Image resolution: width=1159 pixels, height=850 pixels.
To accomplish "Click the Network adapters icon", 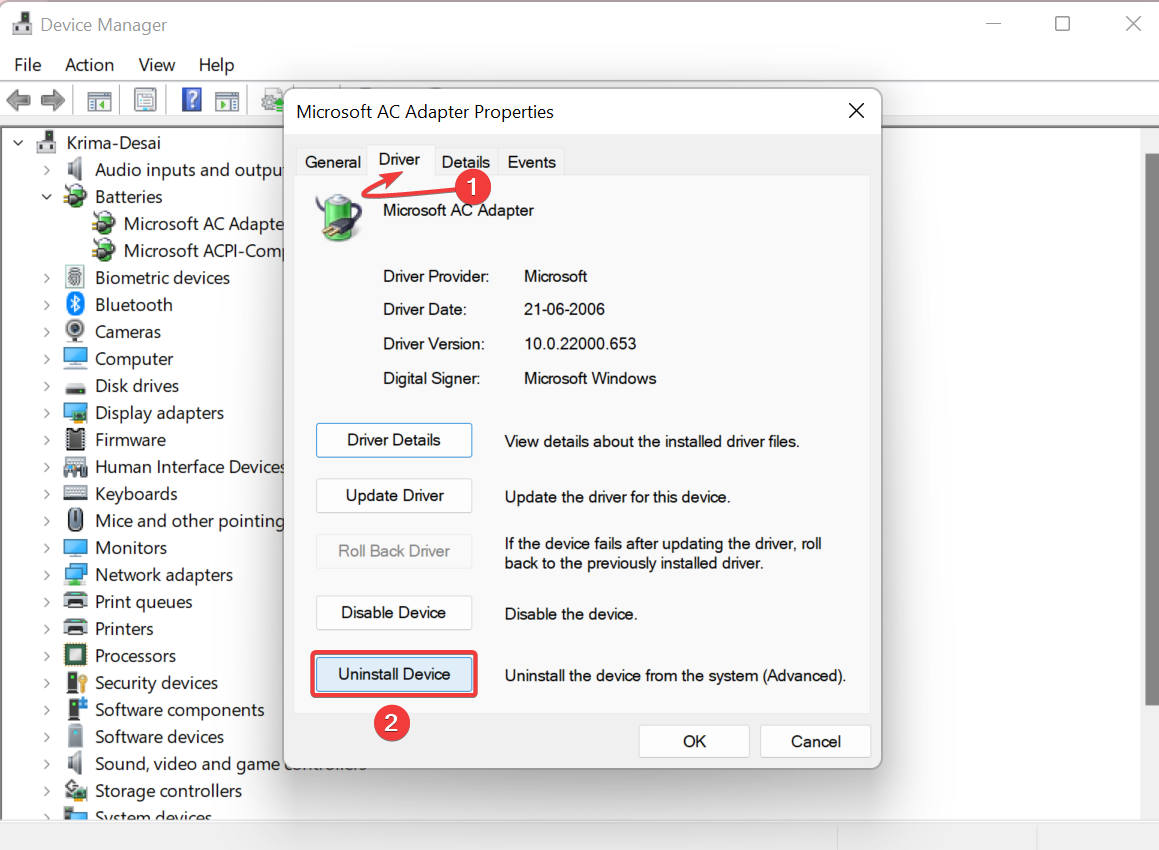I will click(75, 574).
